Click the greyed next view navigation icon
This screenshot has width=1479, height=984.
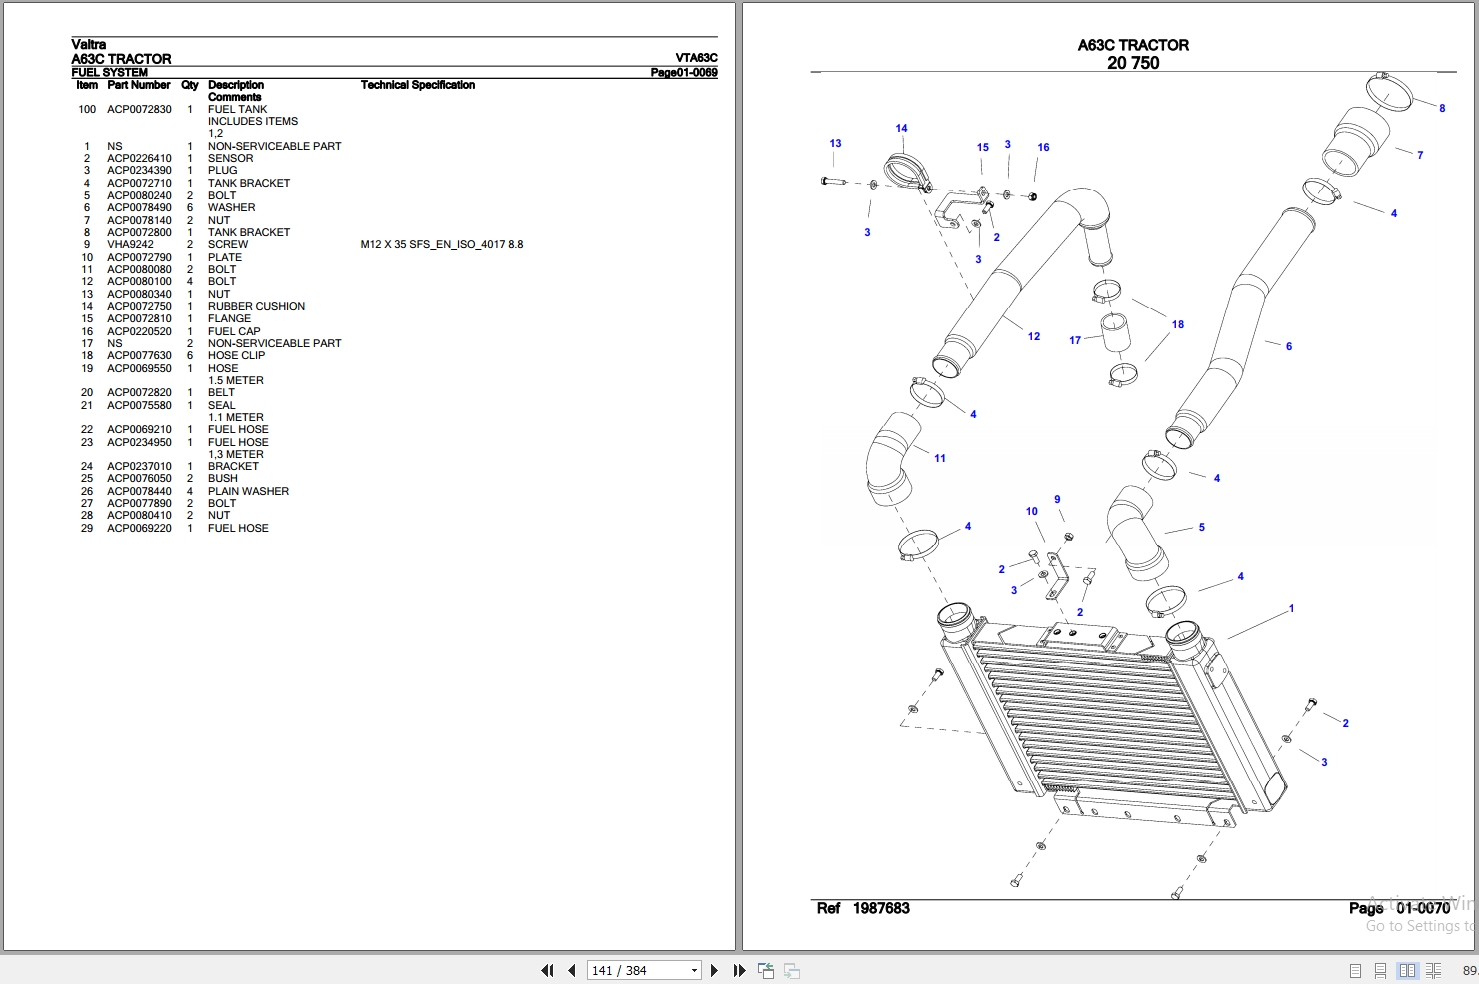(x=791, y=970)
